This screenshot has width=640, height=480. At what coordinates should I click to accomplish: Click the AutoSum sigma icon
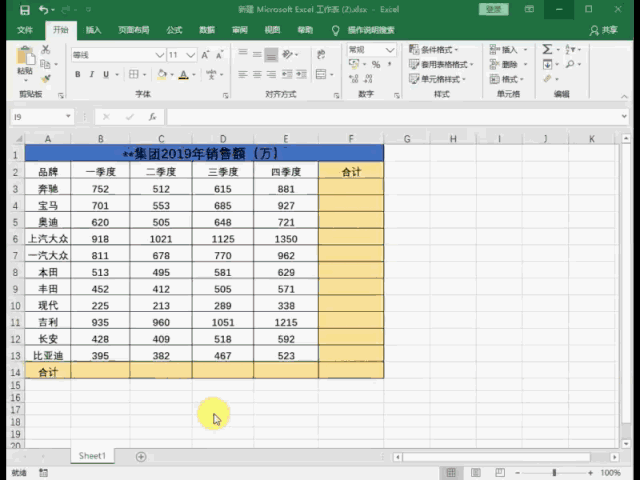547,50
